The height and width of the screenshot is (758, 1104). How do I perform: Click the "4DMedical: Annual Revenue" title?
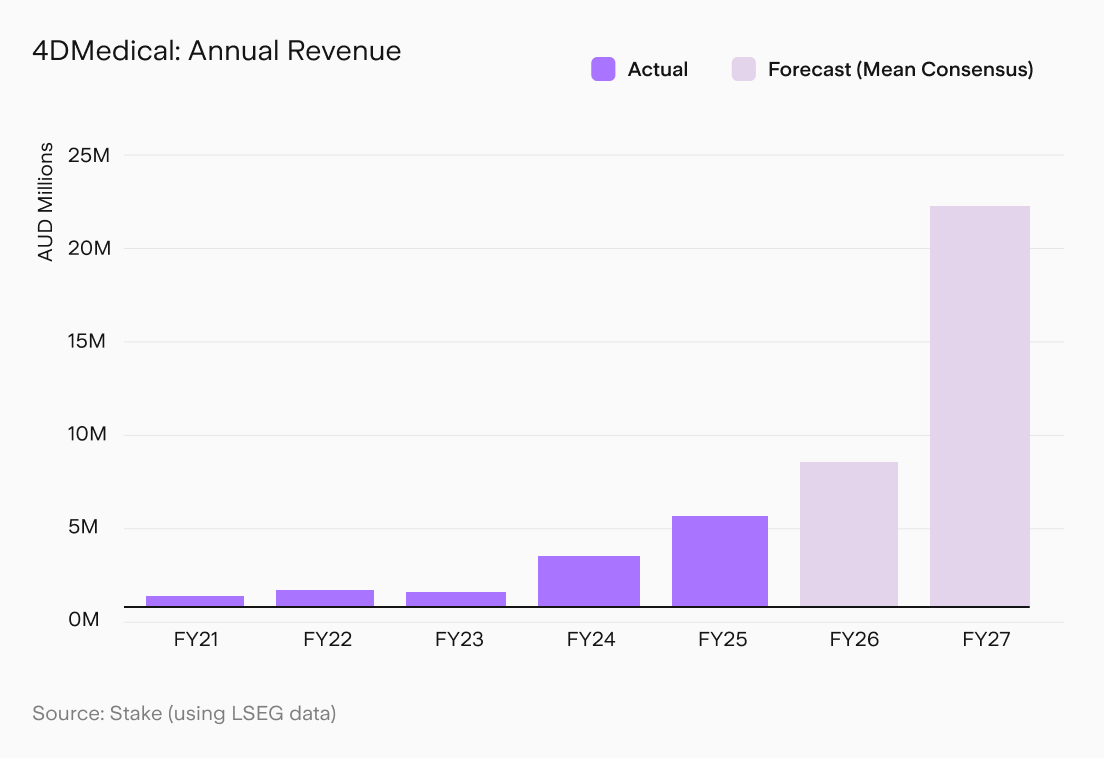point(217,51)
